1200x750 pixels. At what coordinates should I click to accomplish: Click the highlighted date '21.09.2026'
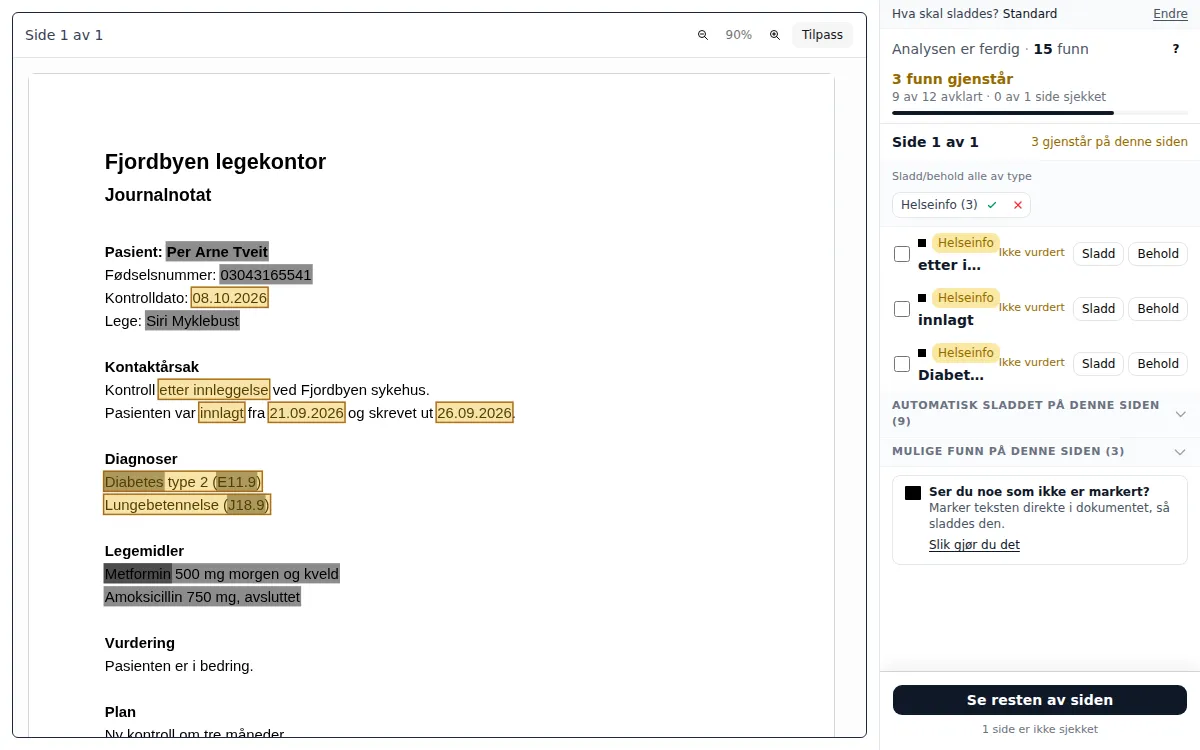click(306, 413)
